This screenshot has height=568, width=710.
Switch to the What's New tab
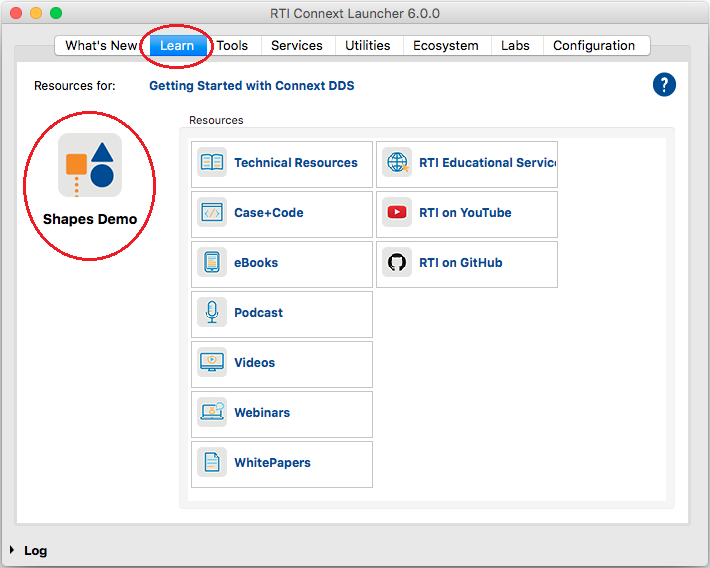point(100,45)
